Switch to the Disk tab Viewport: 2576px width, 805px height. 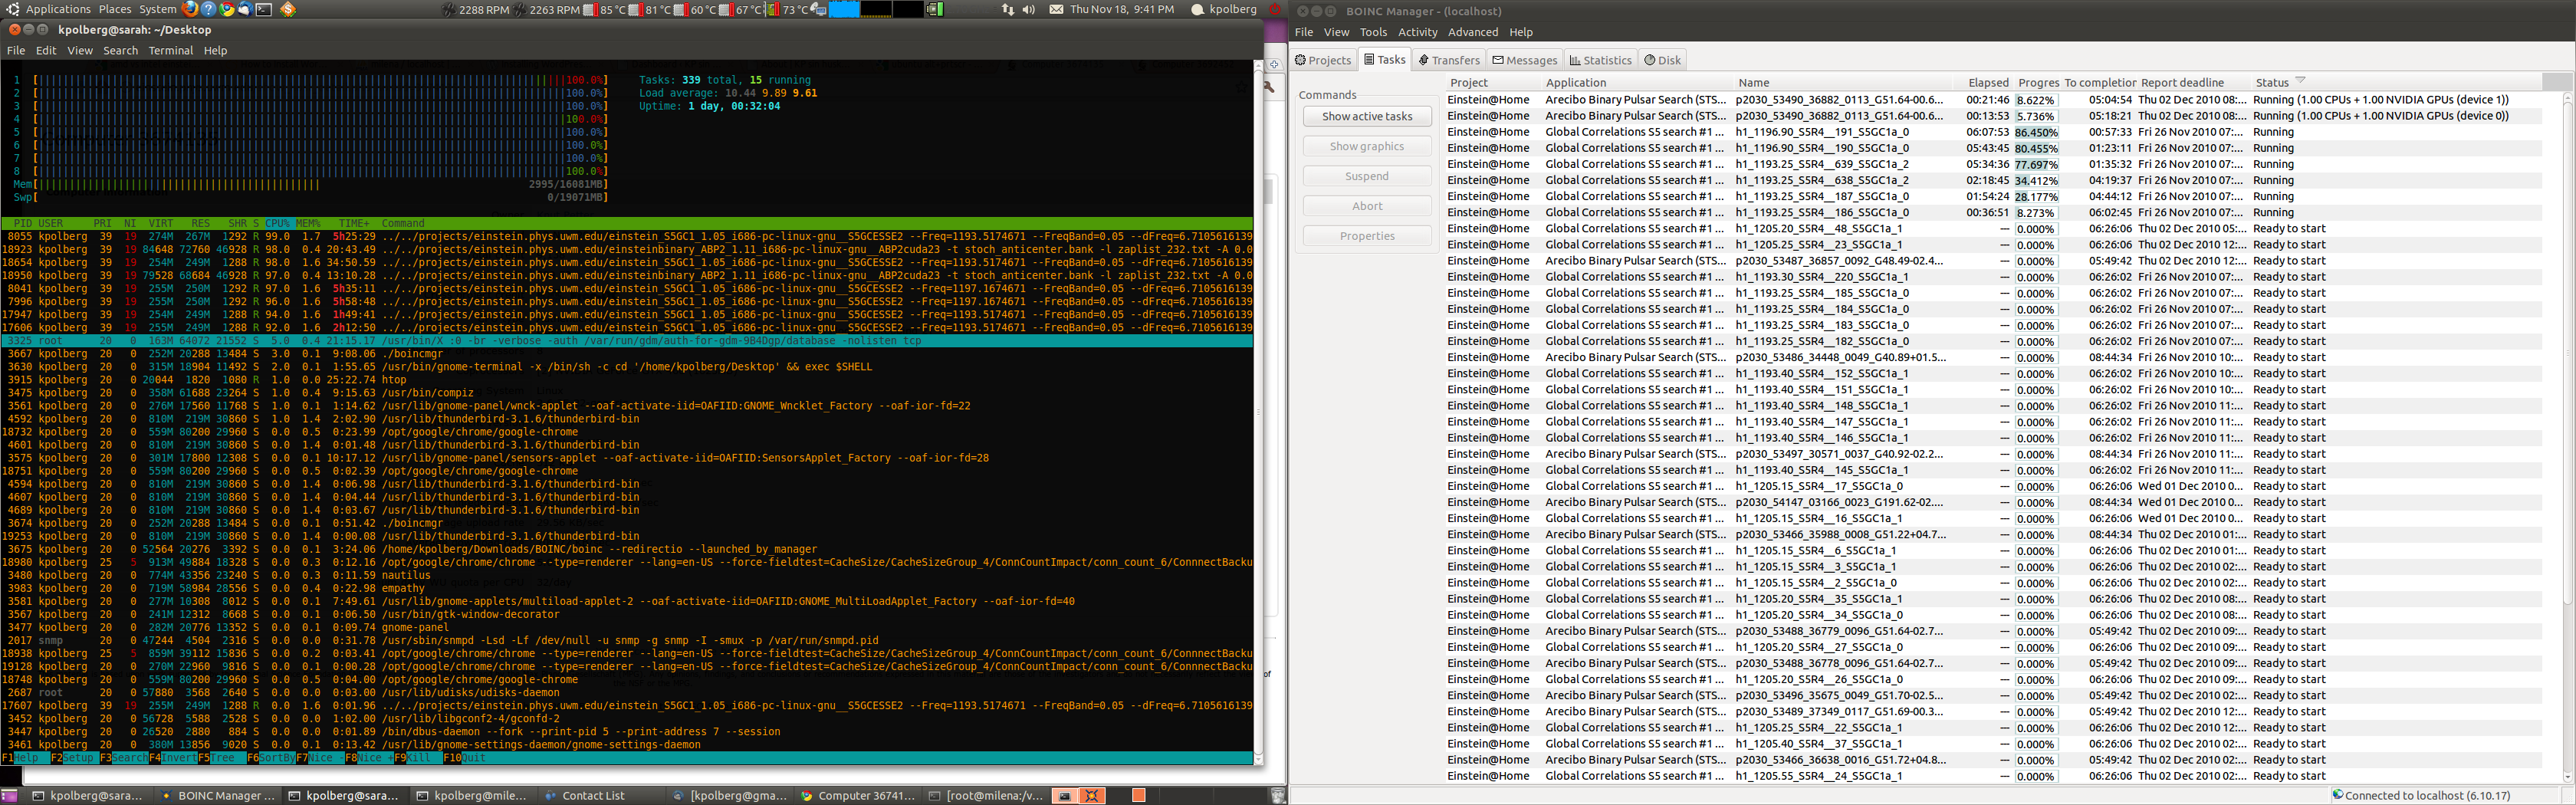coord(1662,60)
